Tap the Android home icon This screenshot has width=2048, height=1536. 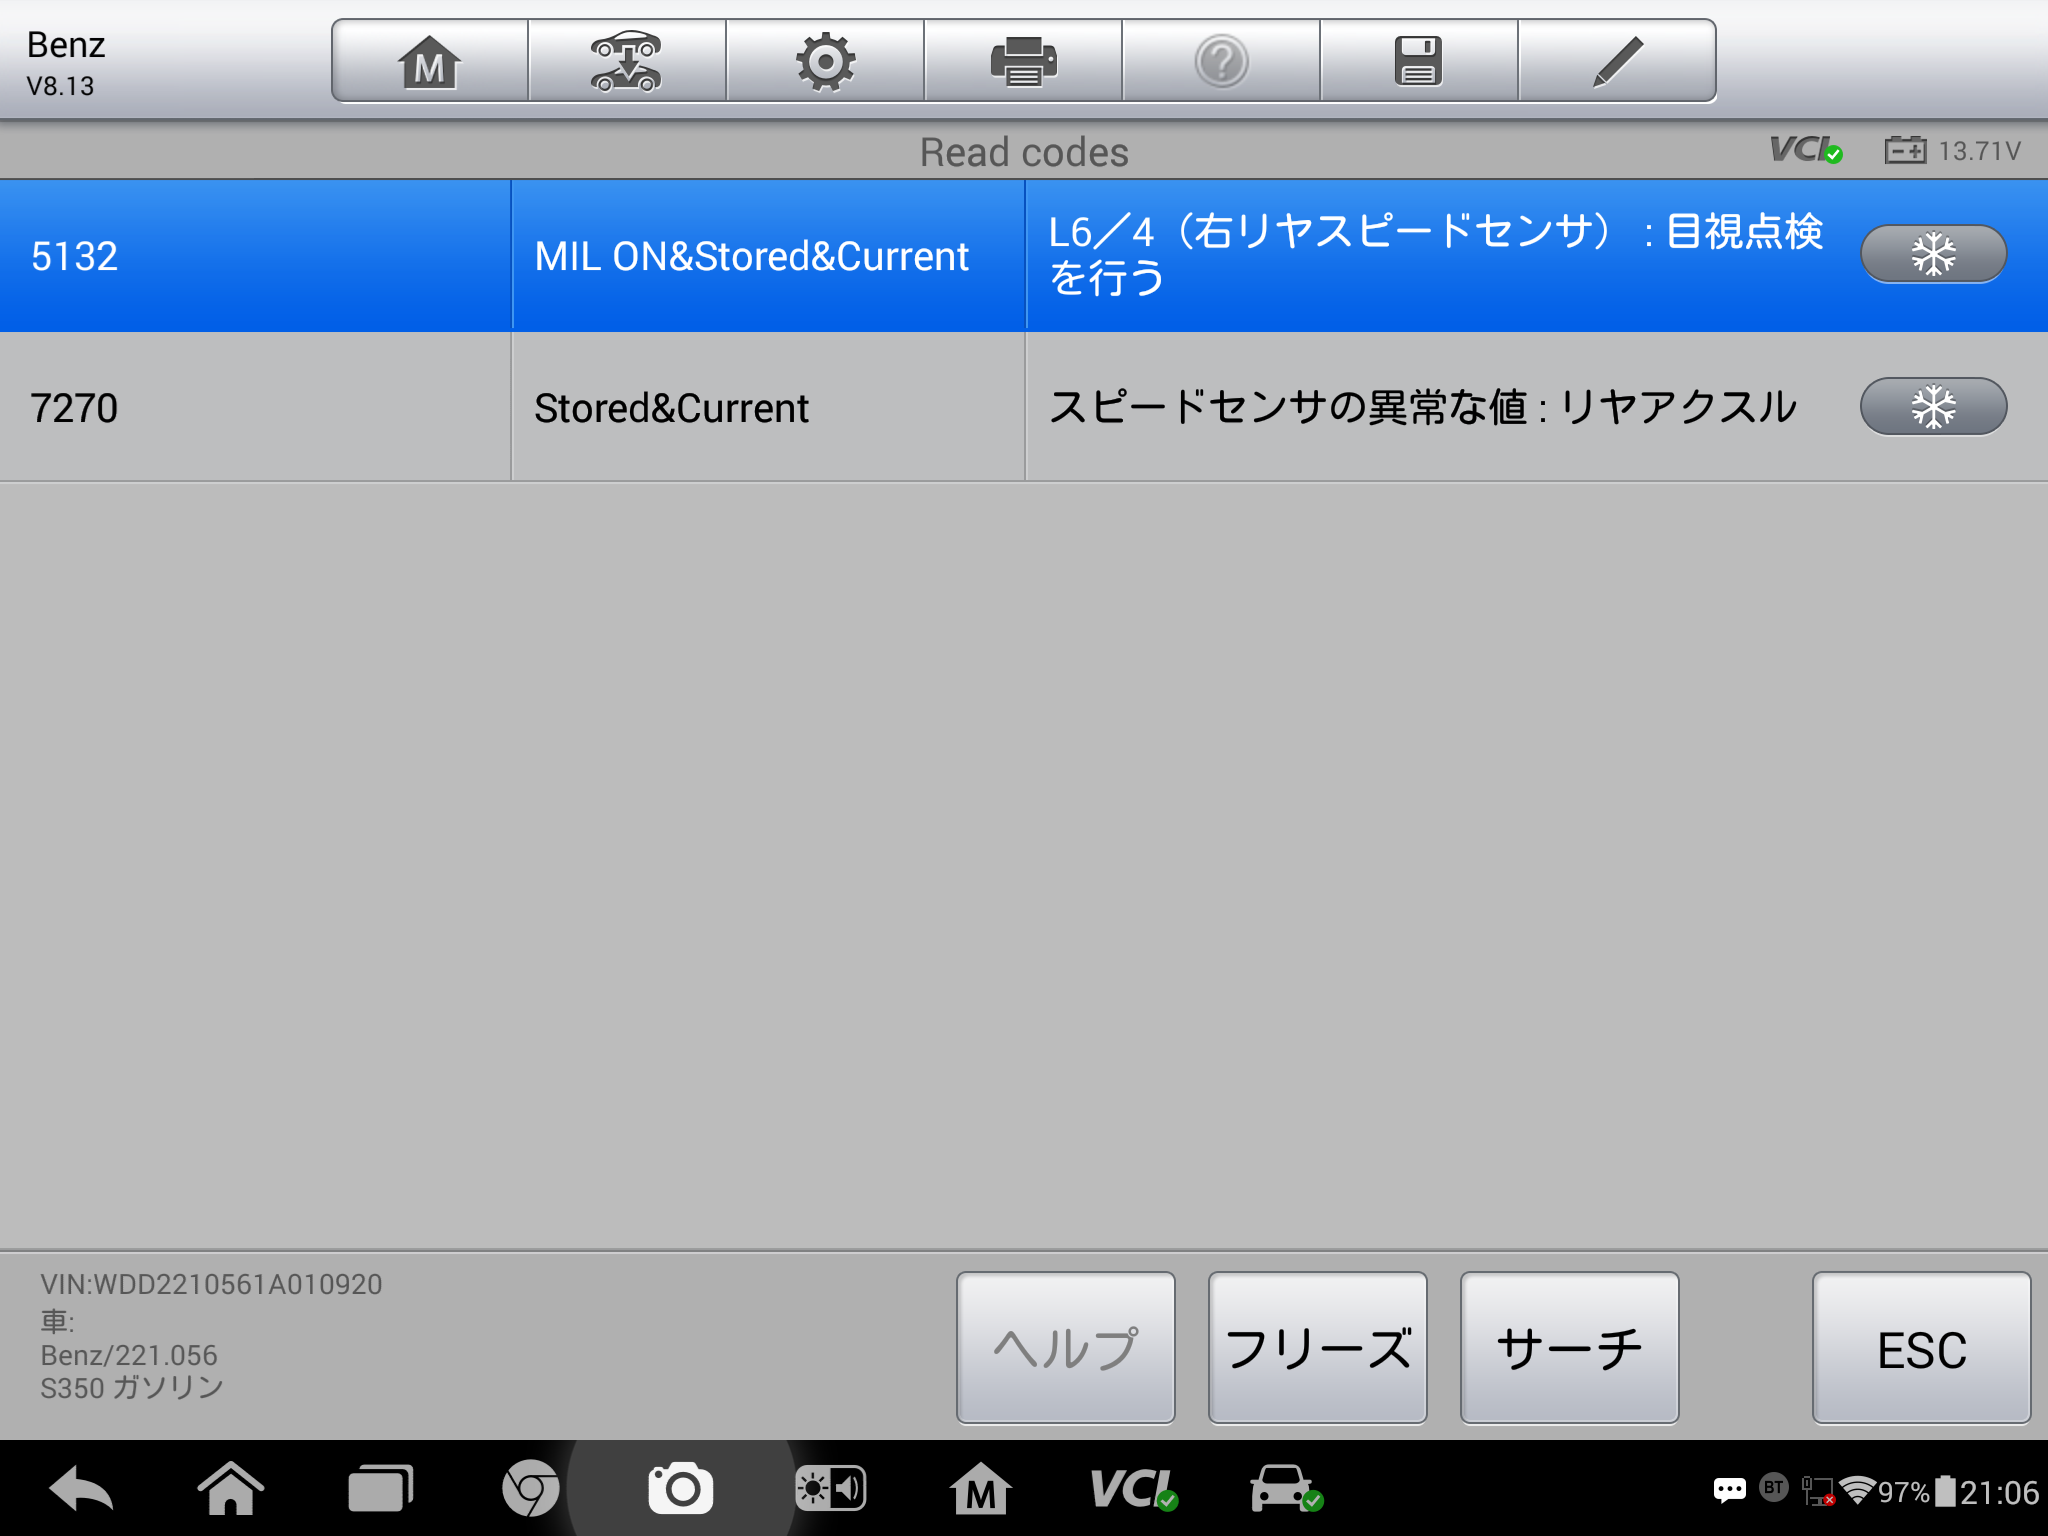click(x=231, y=1490)
